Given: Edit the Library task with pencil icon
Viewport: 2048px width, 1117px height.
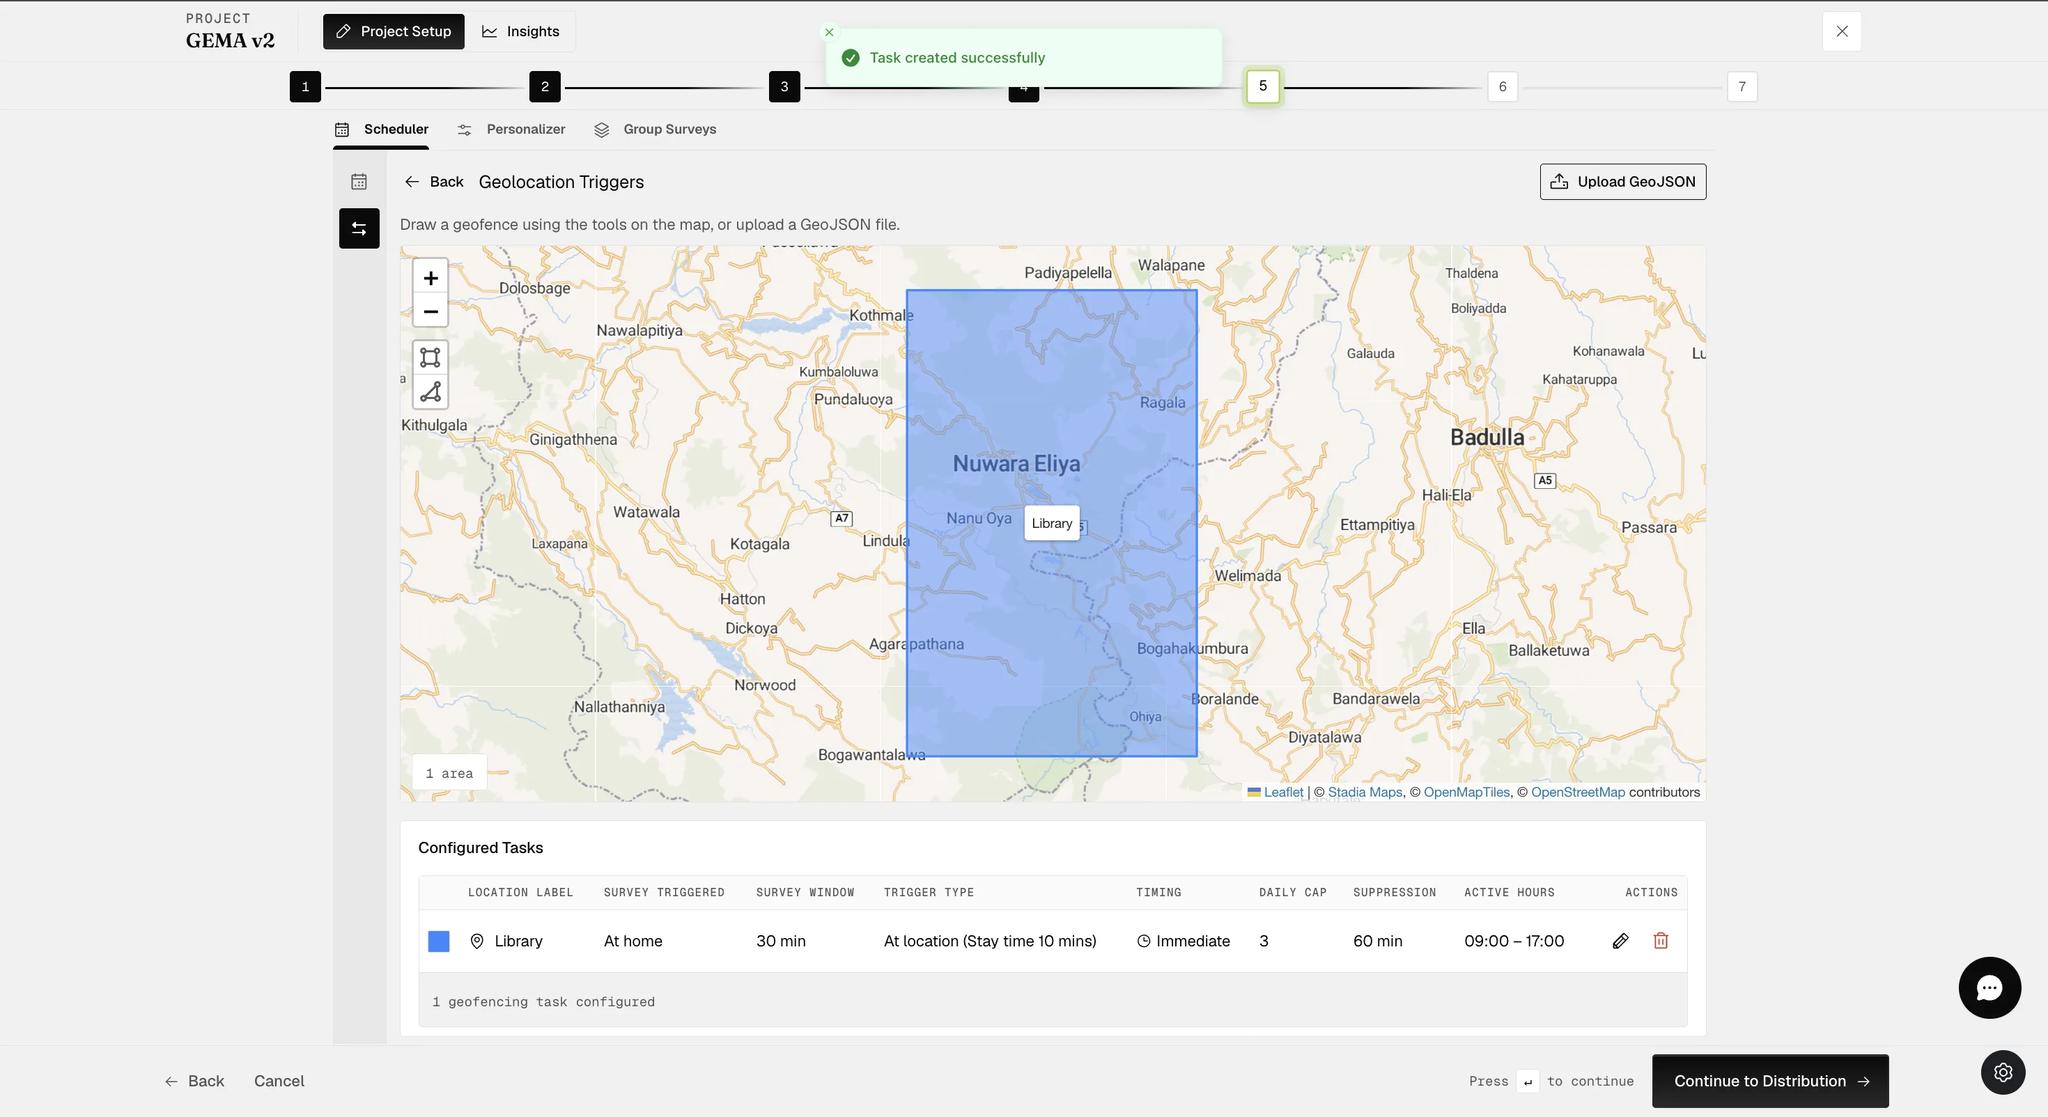Looking at the screenshot, I should (1621, 941).
